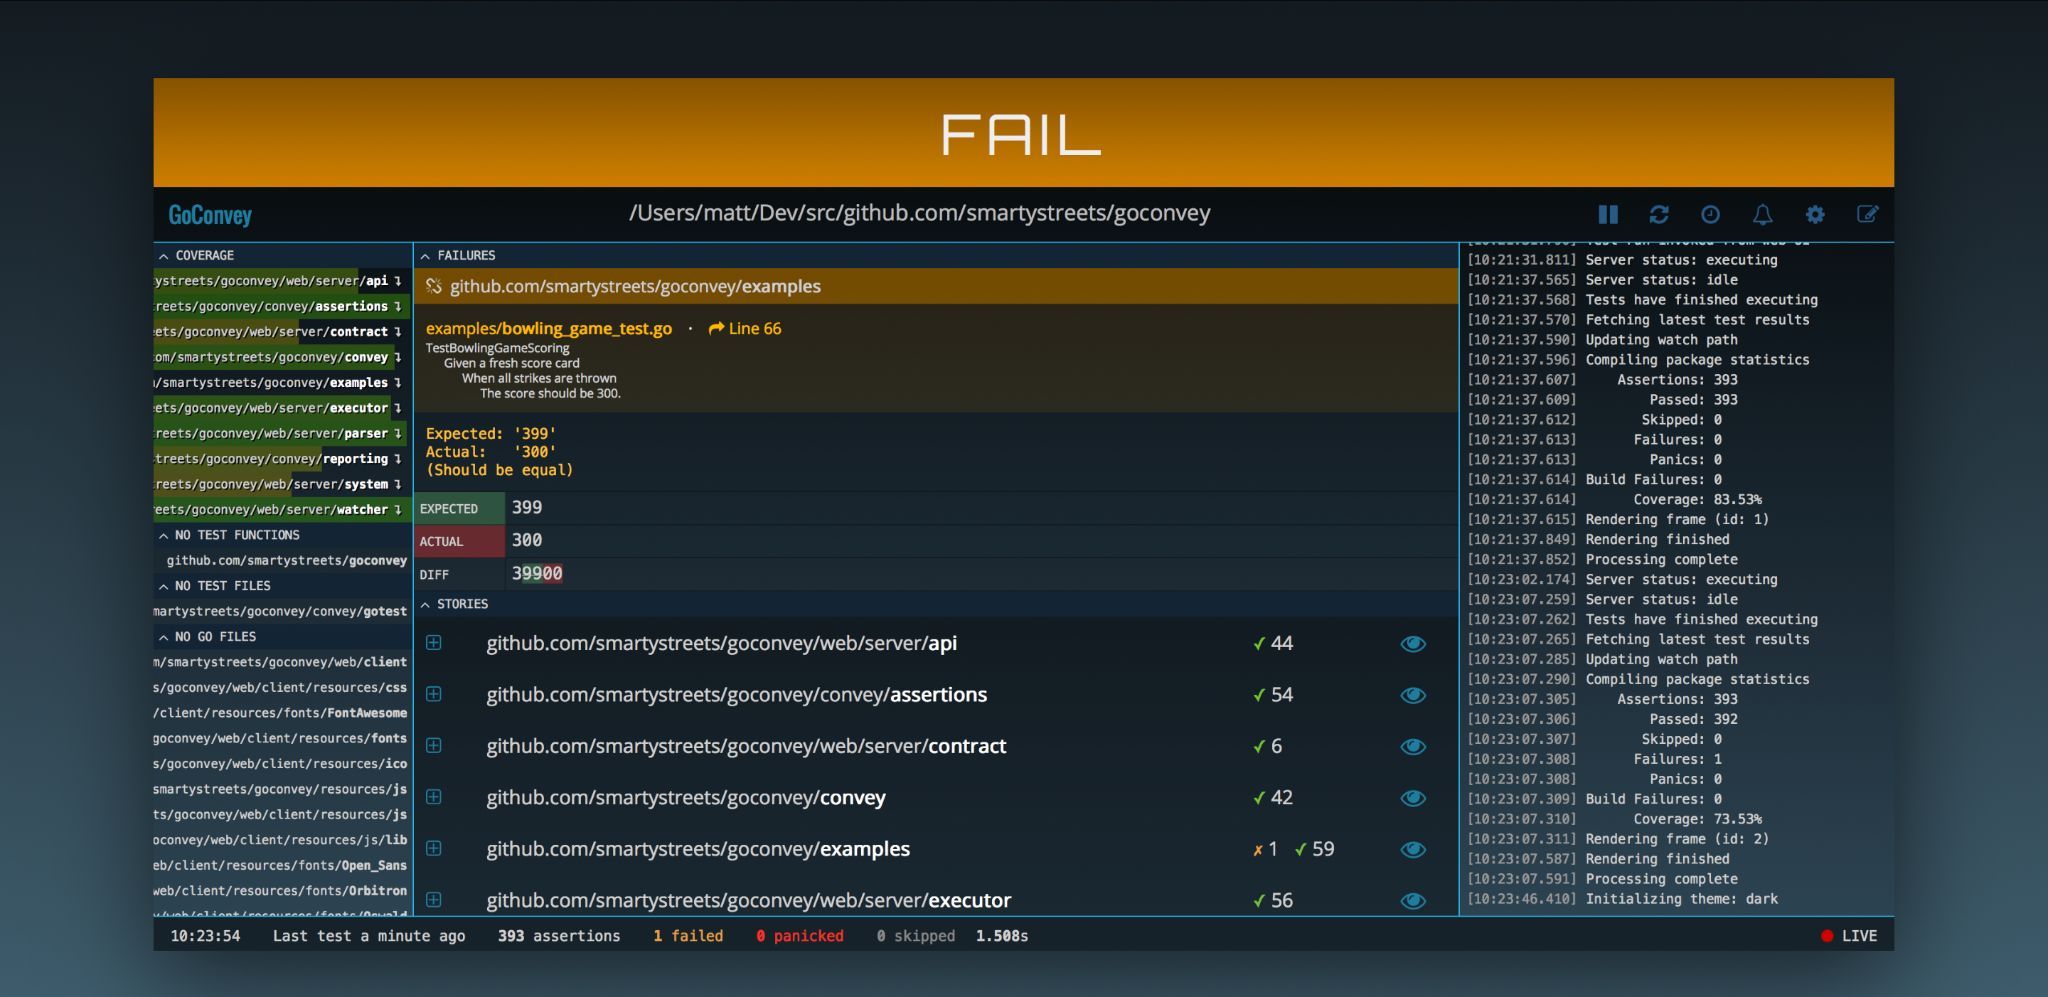Collapse the Failures section
This screenshot has height=997, width=2048.
tap(458, 255)
